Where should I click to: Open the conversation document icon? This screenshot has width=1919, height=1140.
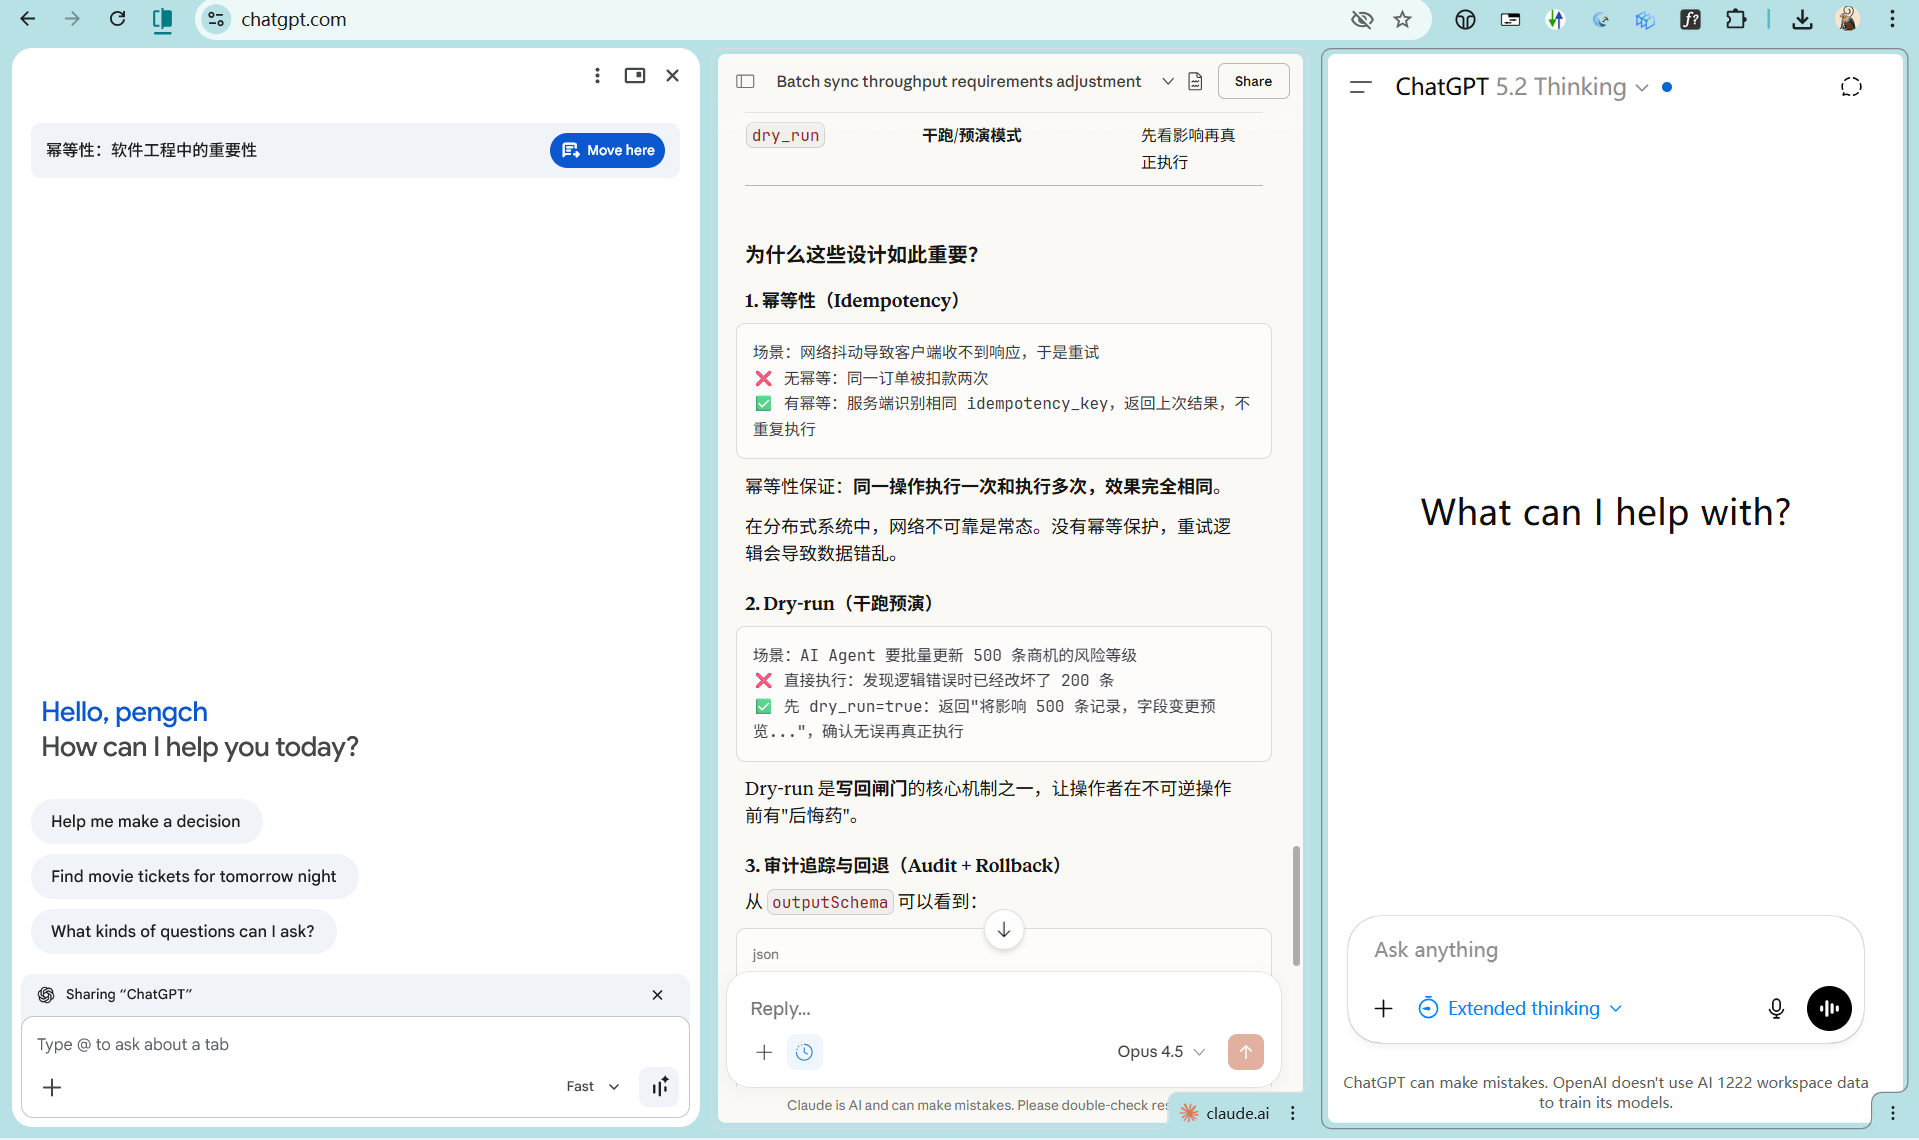coord(1195,81)
